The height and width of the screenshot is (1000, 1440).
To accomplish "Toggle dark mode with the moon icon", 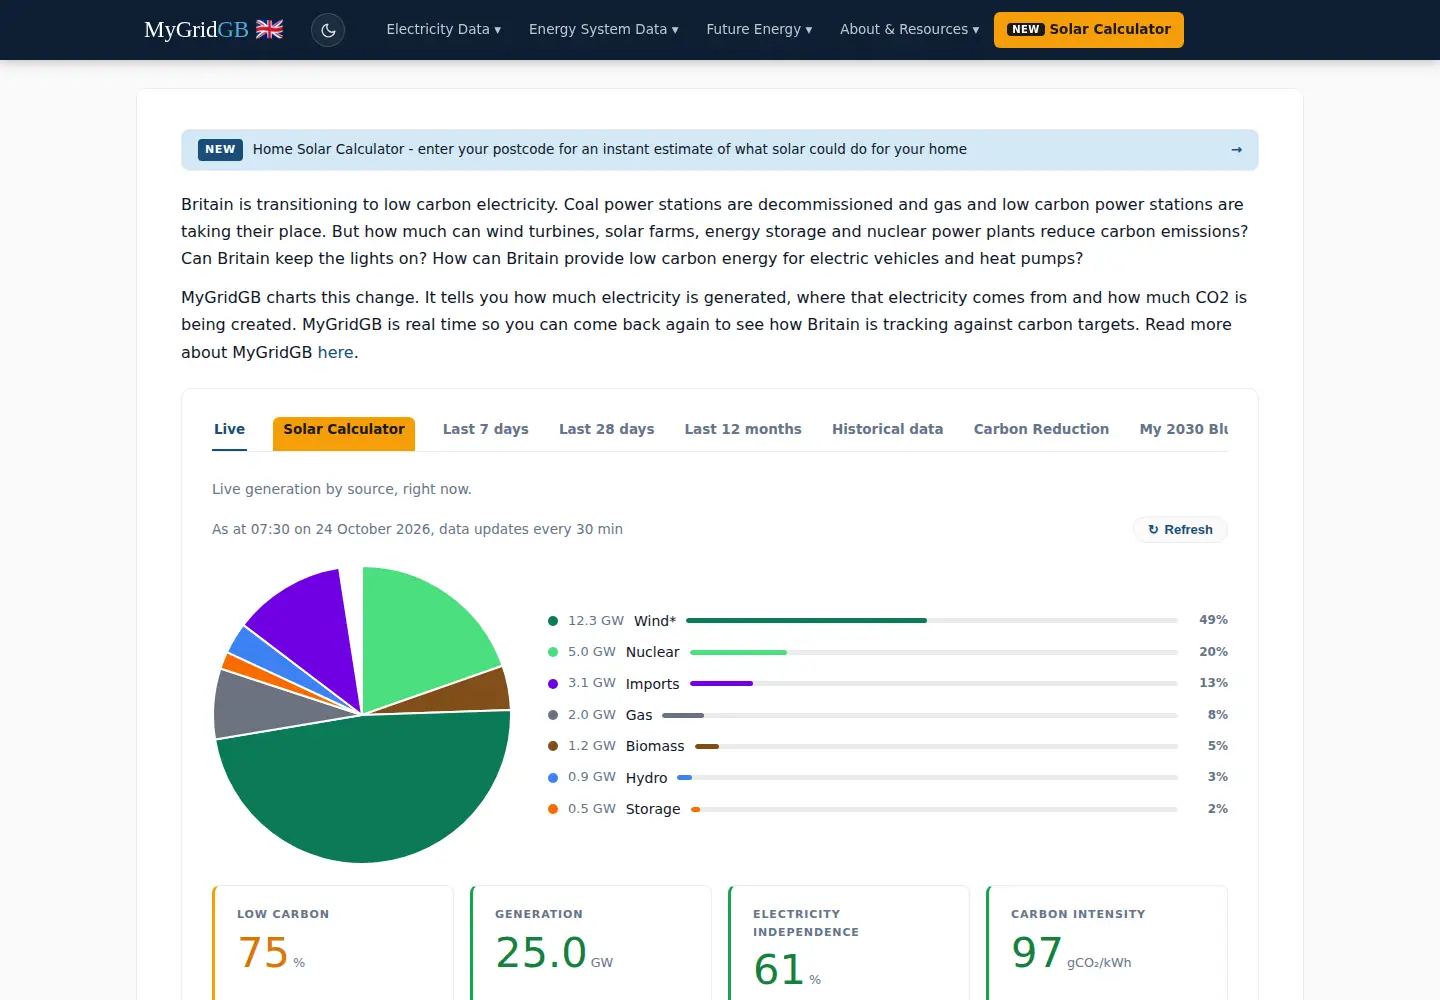I will click(328, 30).
